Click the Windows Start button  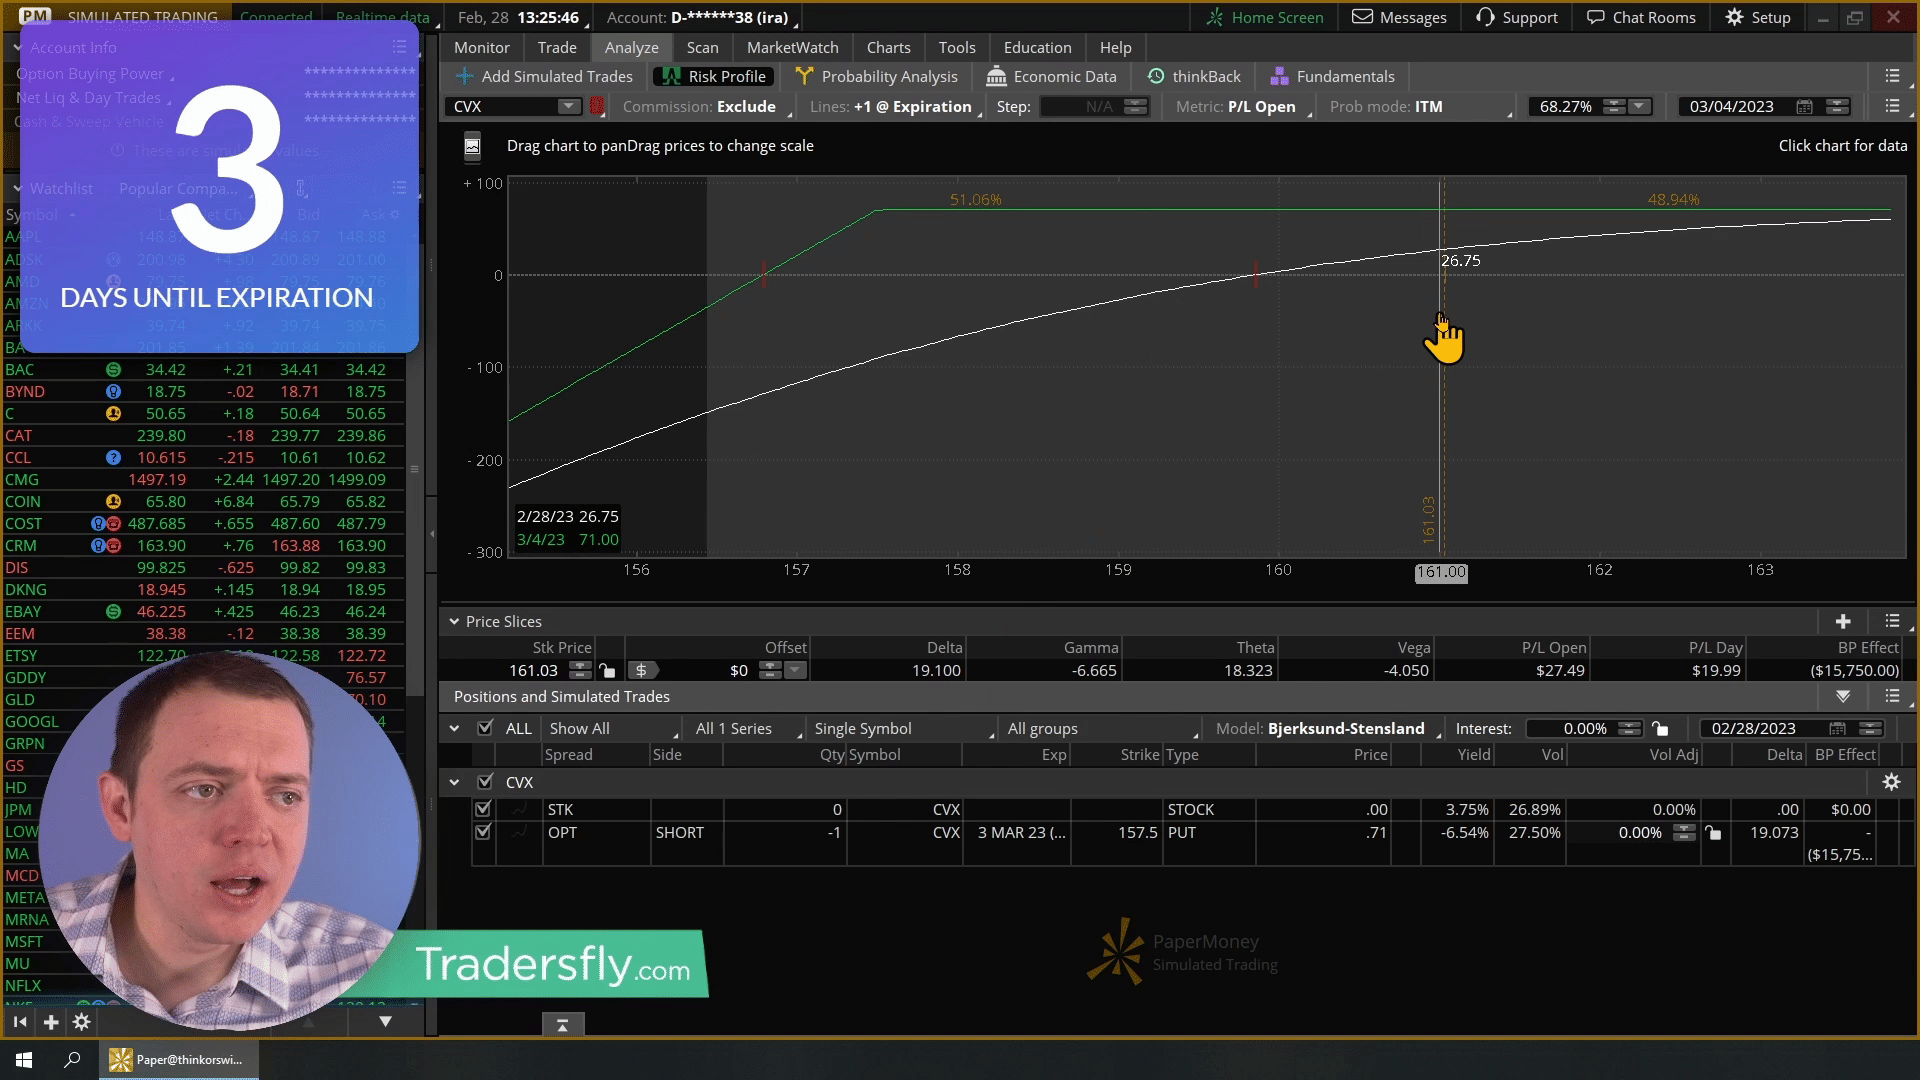(x=24, y=1060)
